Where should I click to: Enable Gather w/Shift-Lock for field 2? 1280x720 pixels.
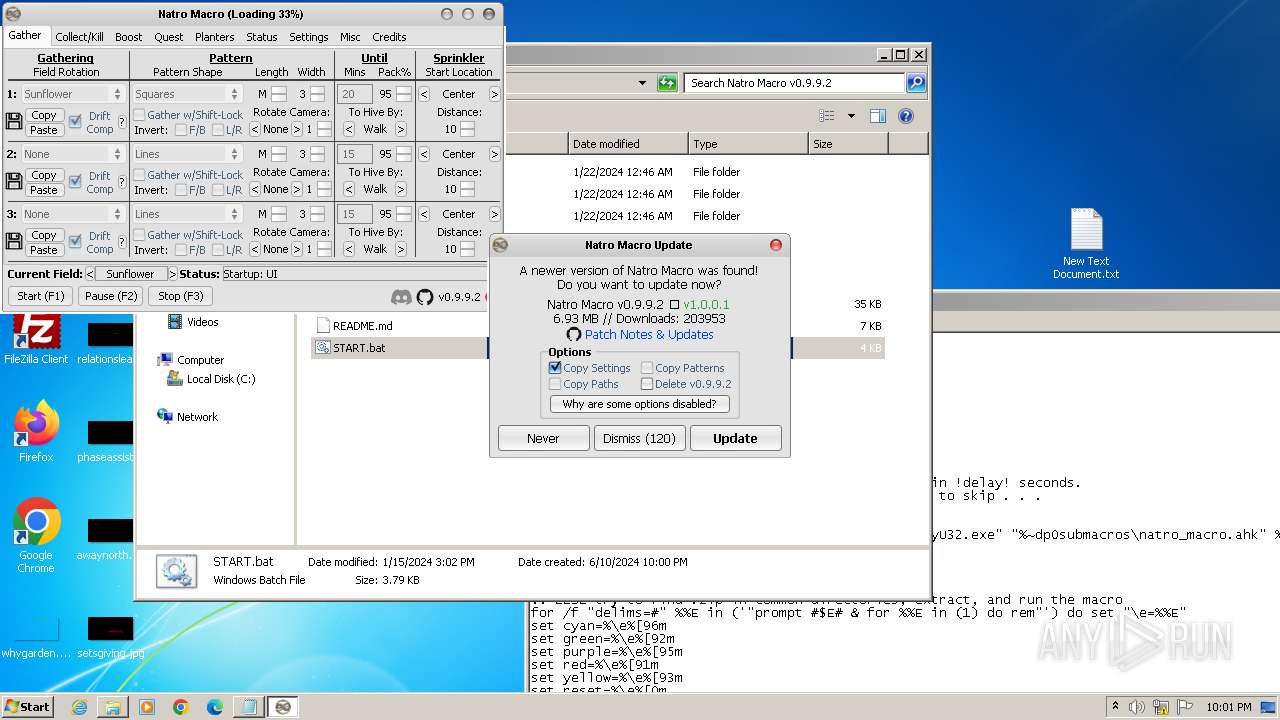pos(139,175)
